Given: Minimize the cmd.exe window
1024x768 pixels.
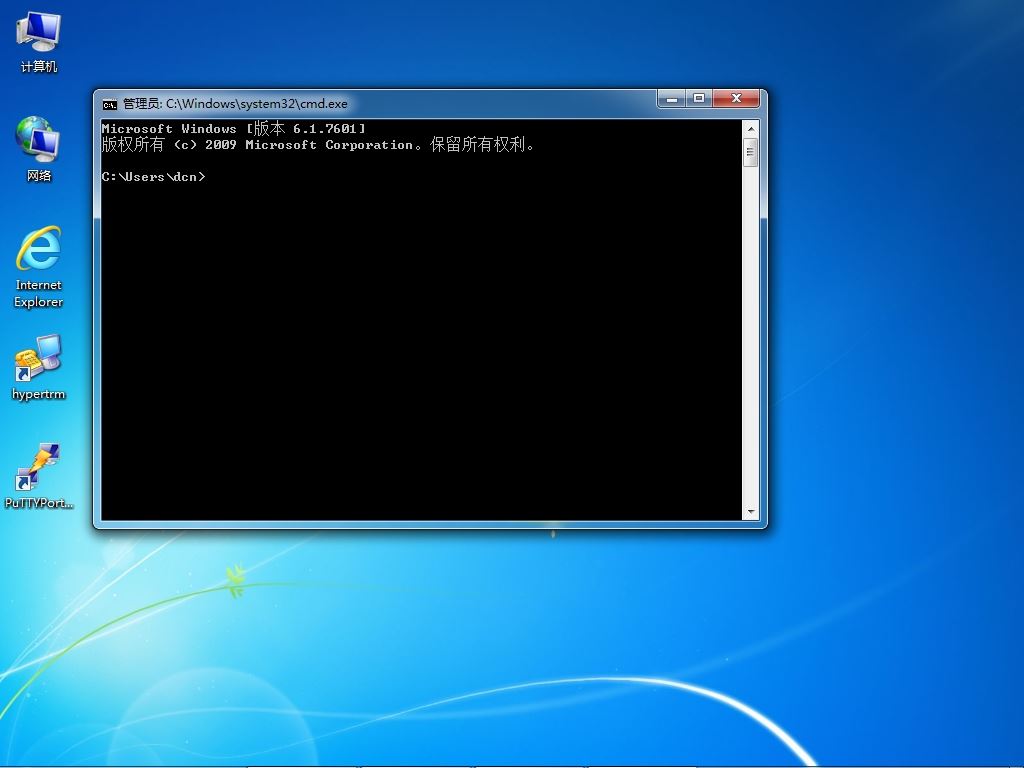Looking at the screenshot, I should click(671, 99).
